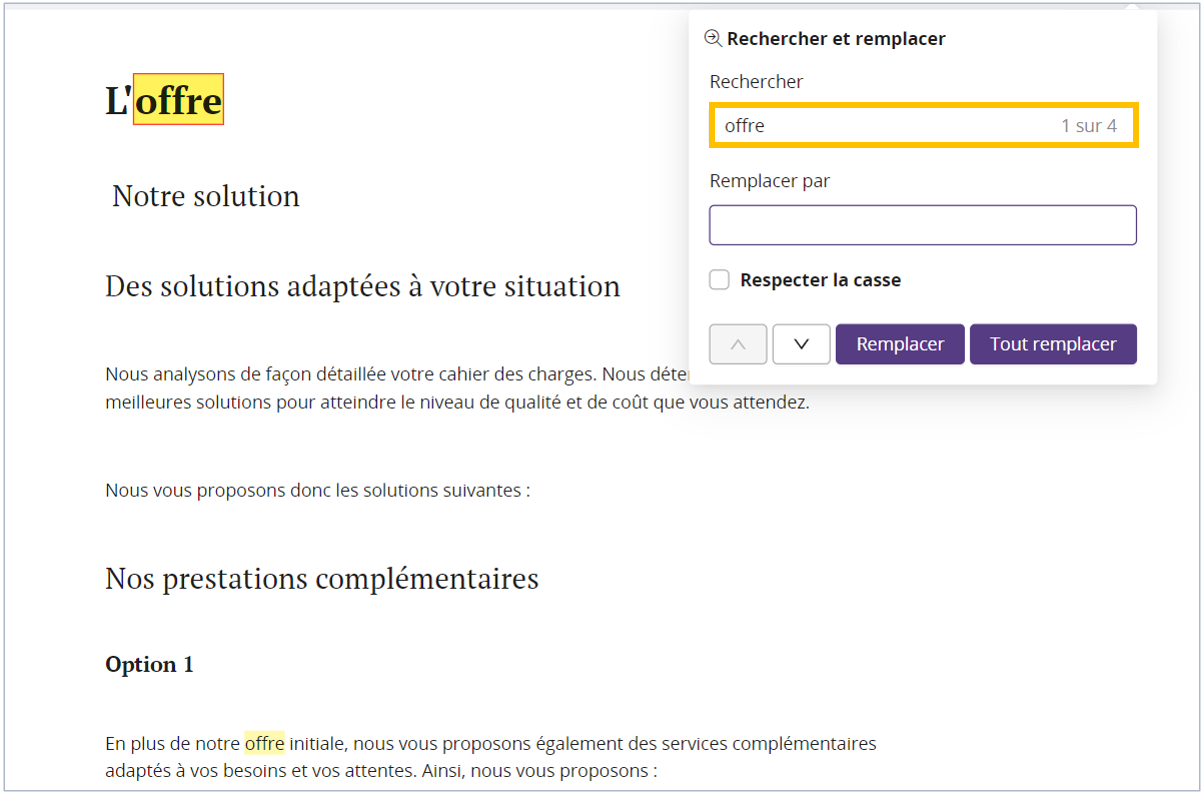Click the Rechercher et remplacer panel title
This screenshot has width=1202, height=794.
click(x=835, y=39)
